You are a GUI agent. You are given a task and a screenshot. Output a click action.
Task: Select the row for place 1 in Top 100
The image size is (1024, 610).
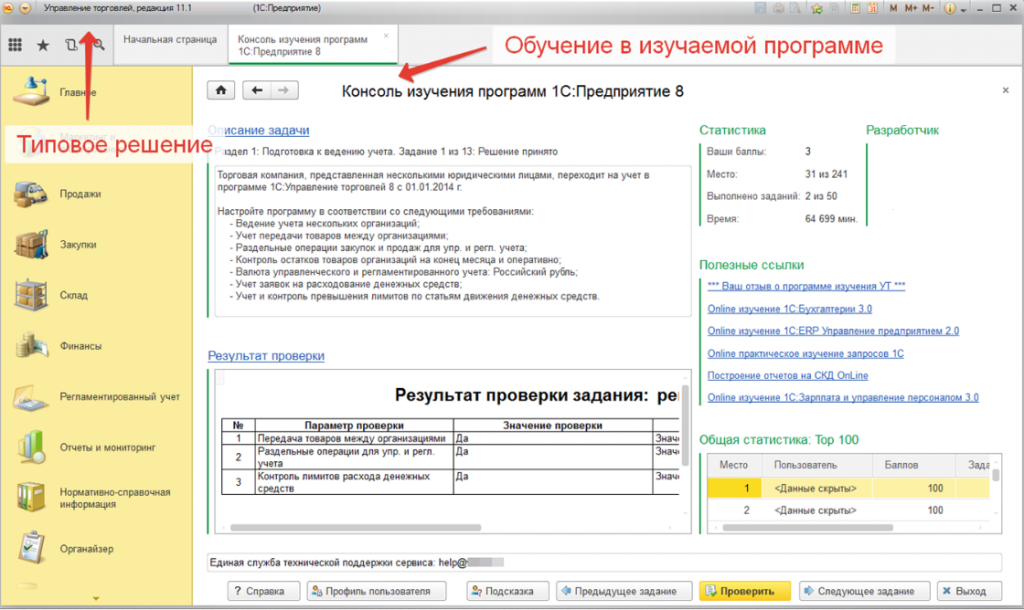[848, 488]
